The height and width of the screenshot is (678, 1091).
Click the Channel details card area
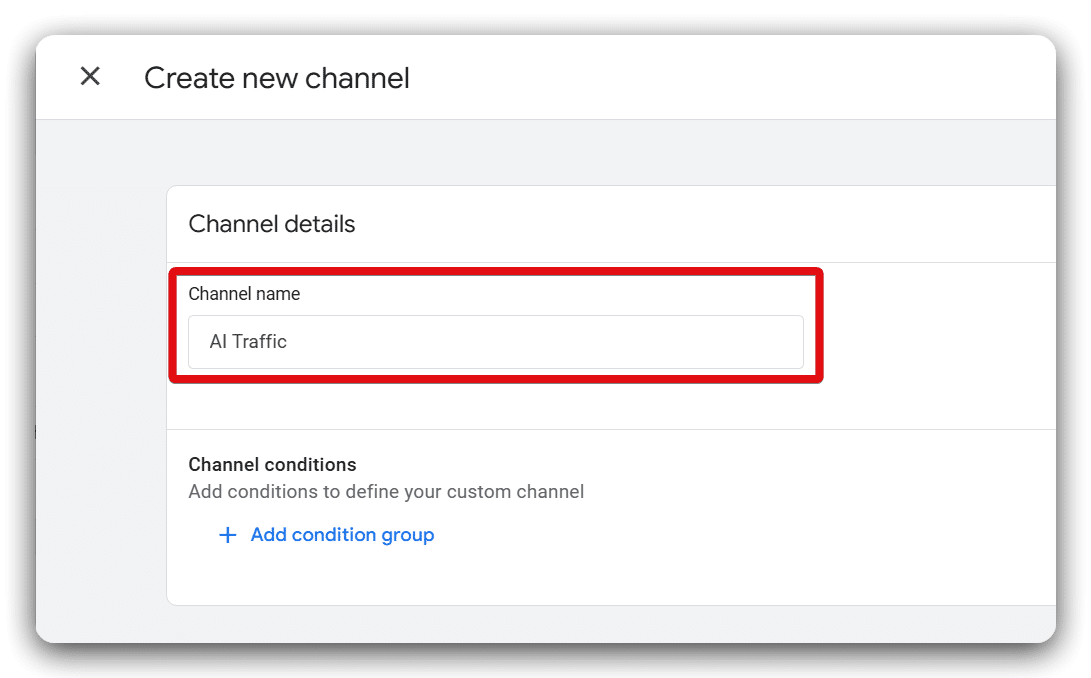point(600,224)
